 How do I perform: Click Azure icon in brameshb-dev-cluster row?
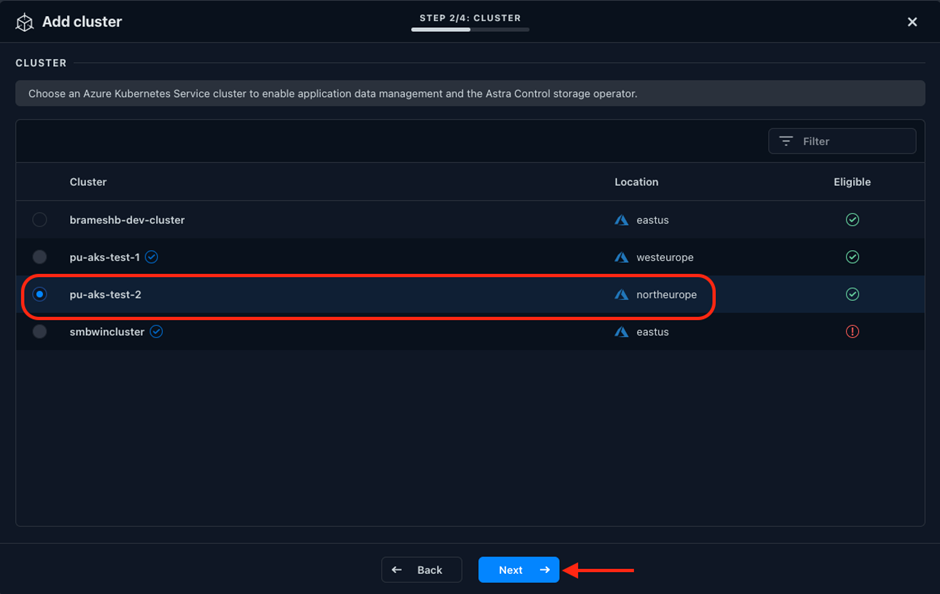[x=622, y=220]
